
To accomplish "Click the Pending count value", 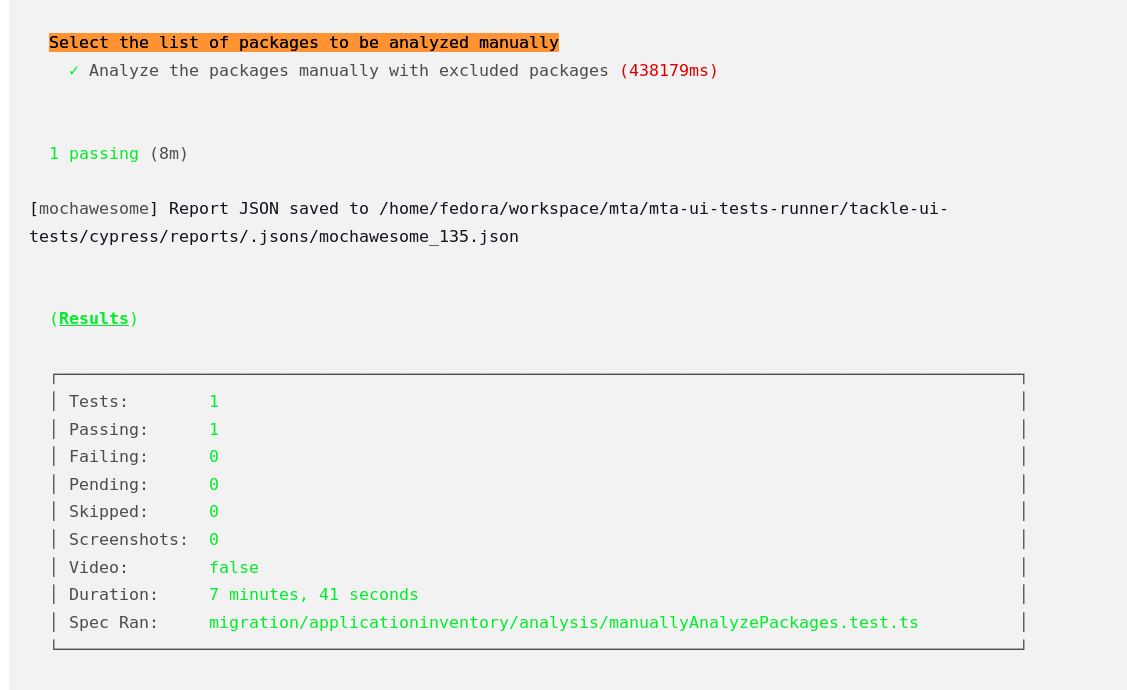I will (x=214, y=485).
